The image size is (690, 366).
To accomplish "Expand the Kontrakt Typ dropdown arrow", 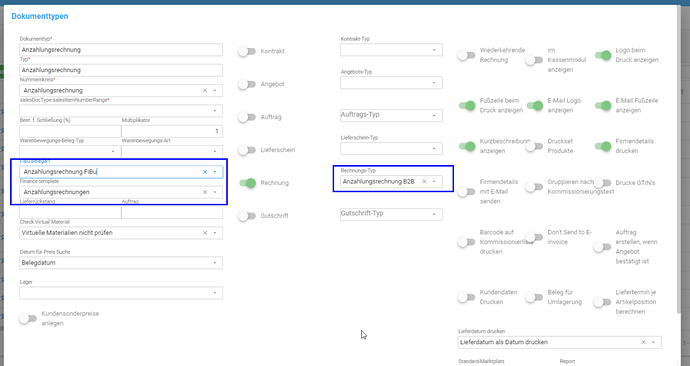I will click(434, 50).
